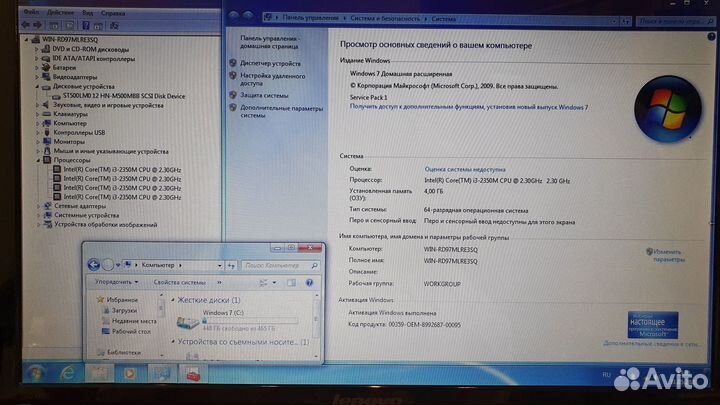The height and width of the screenshot is (405, 720).
Task: Click Device Manager toolbar forward arrow
Action: (38, 25)
